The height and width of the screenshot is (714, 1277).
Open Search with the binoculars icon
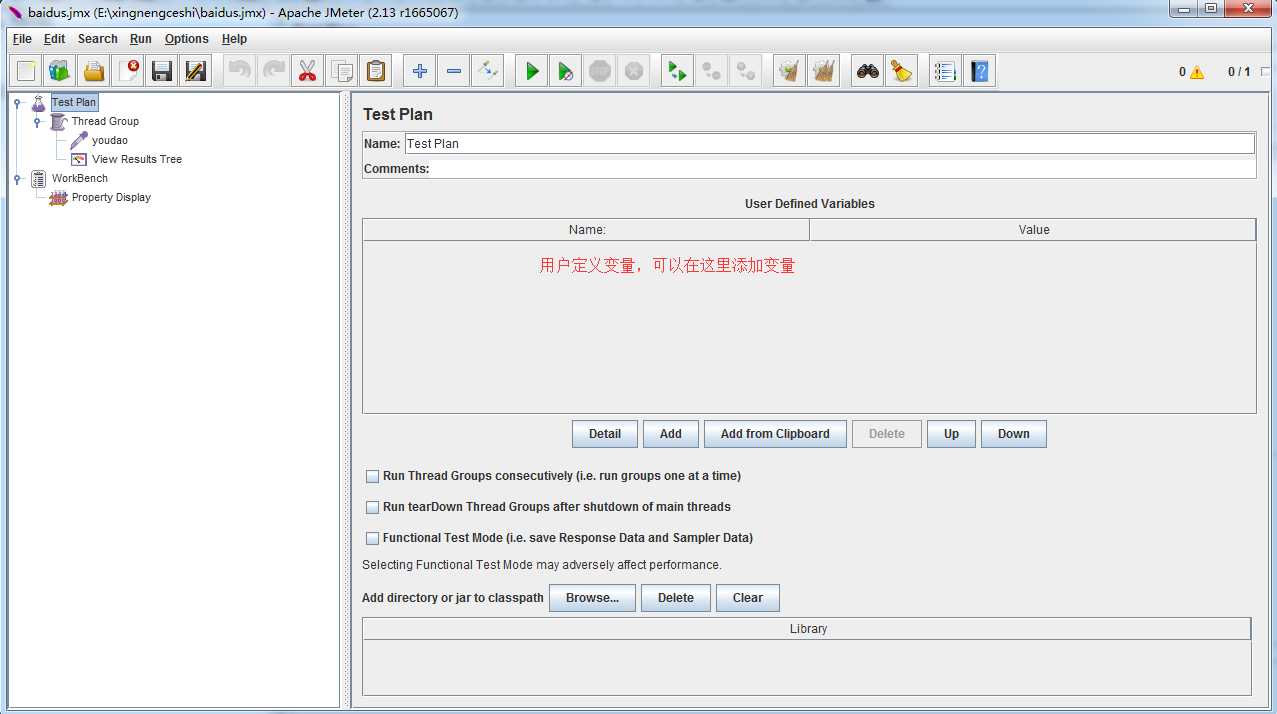tap(868, 71)
